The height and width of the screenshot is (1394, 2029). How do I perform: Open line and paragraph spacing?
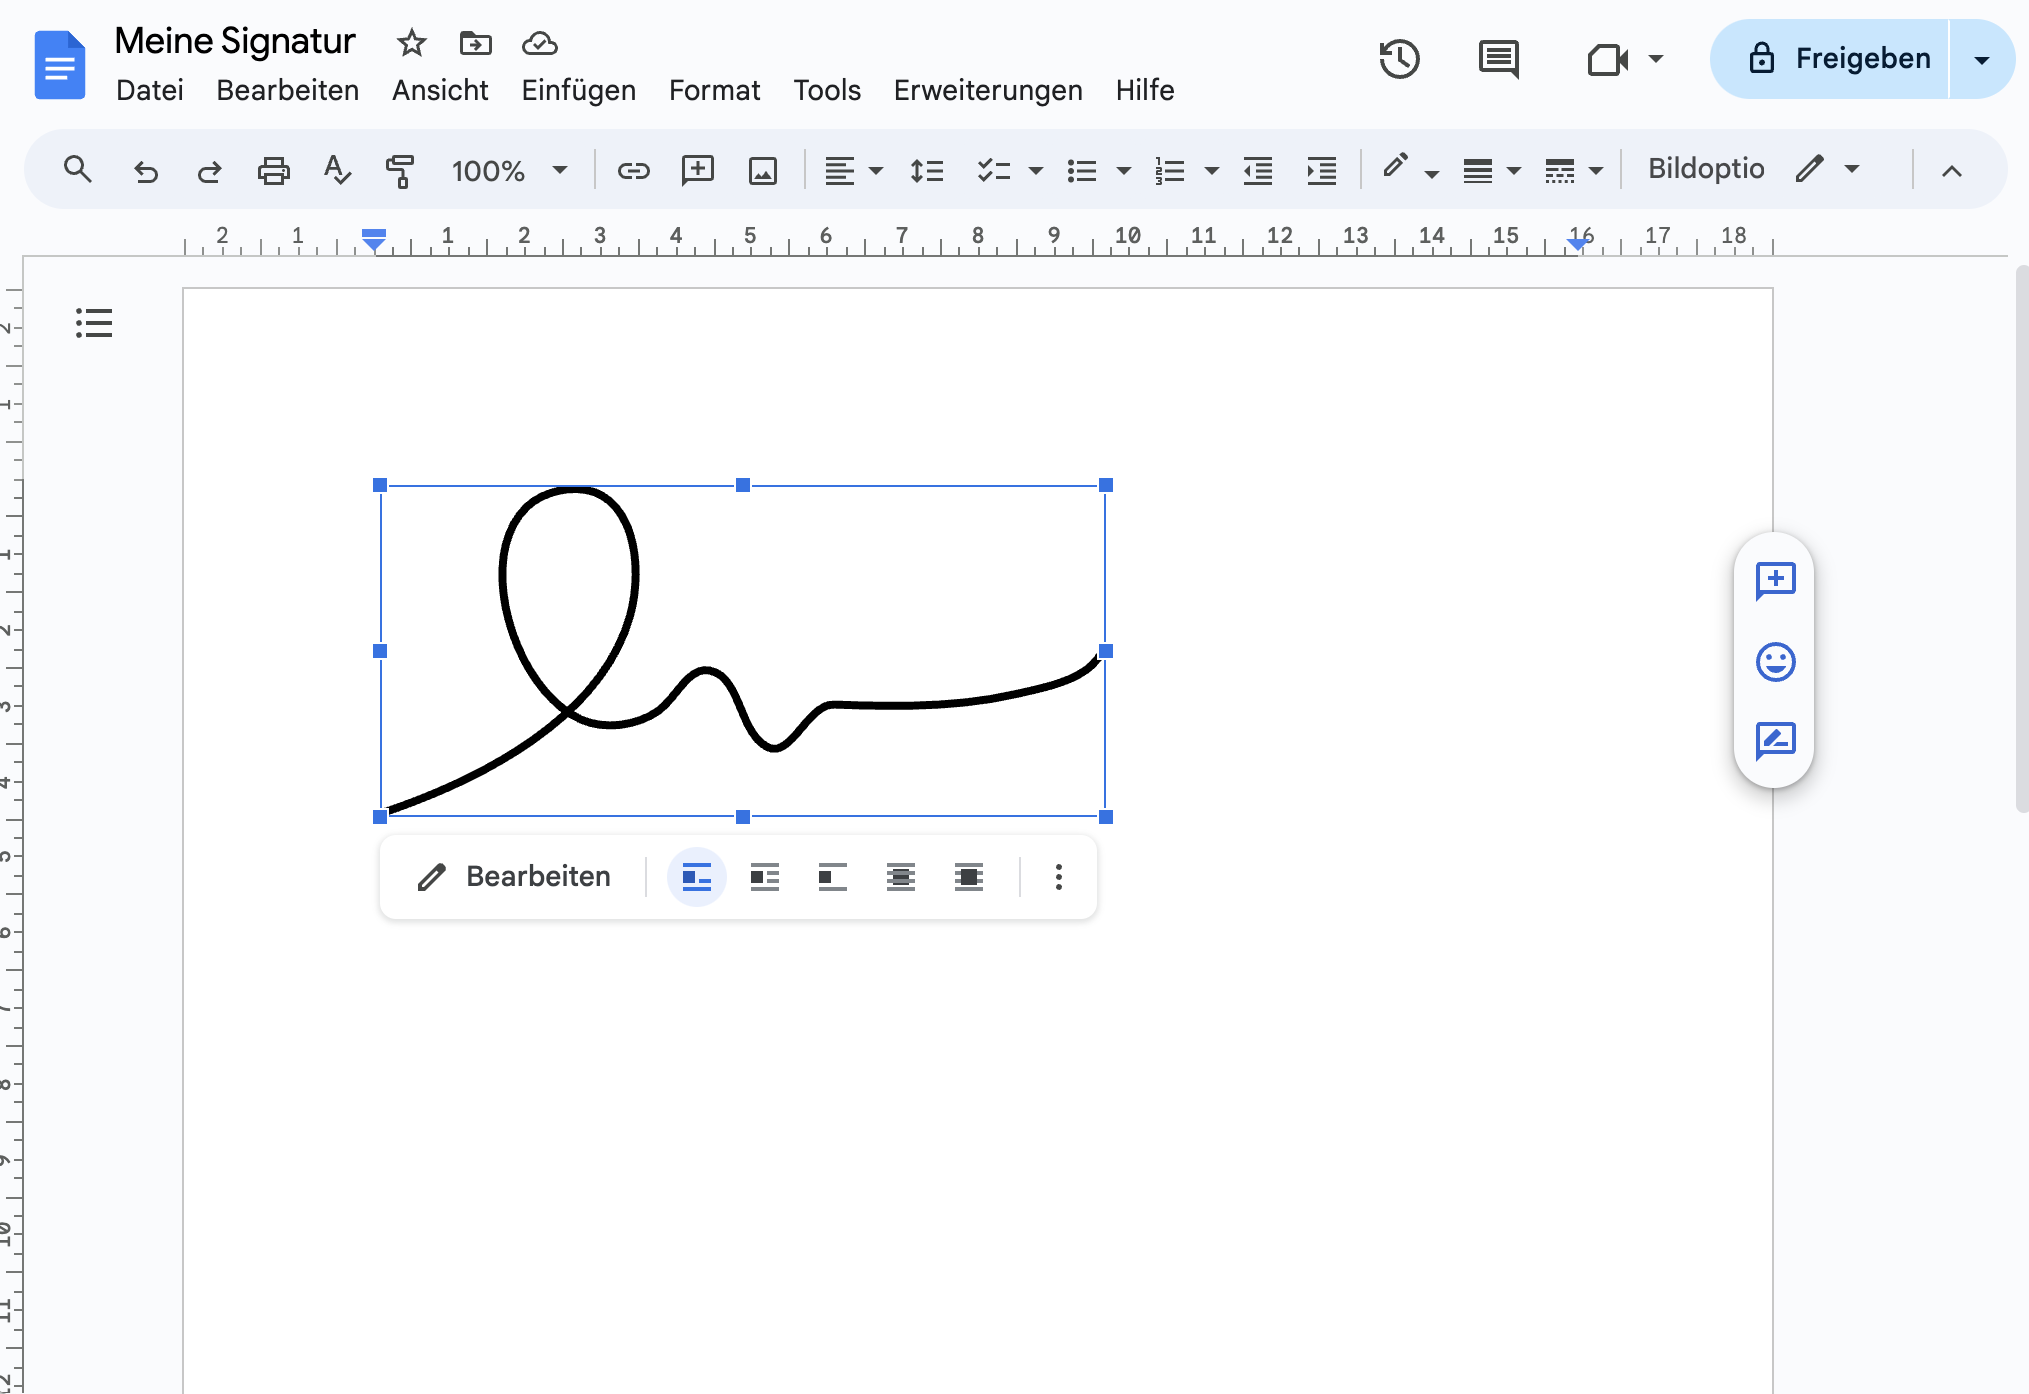(927, 171)
